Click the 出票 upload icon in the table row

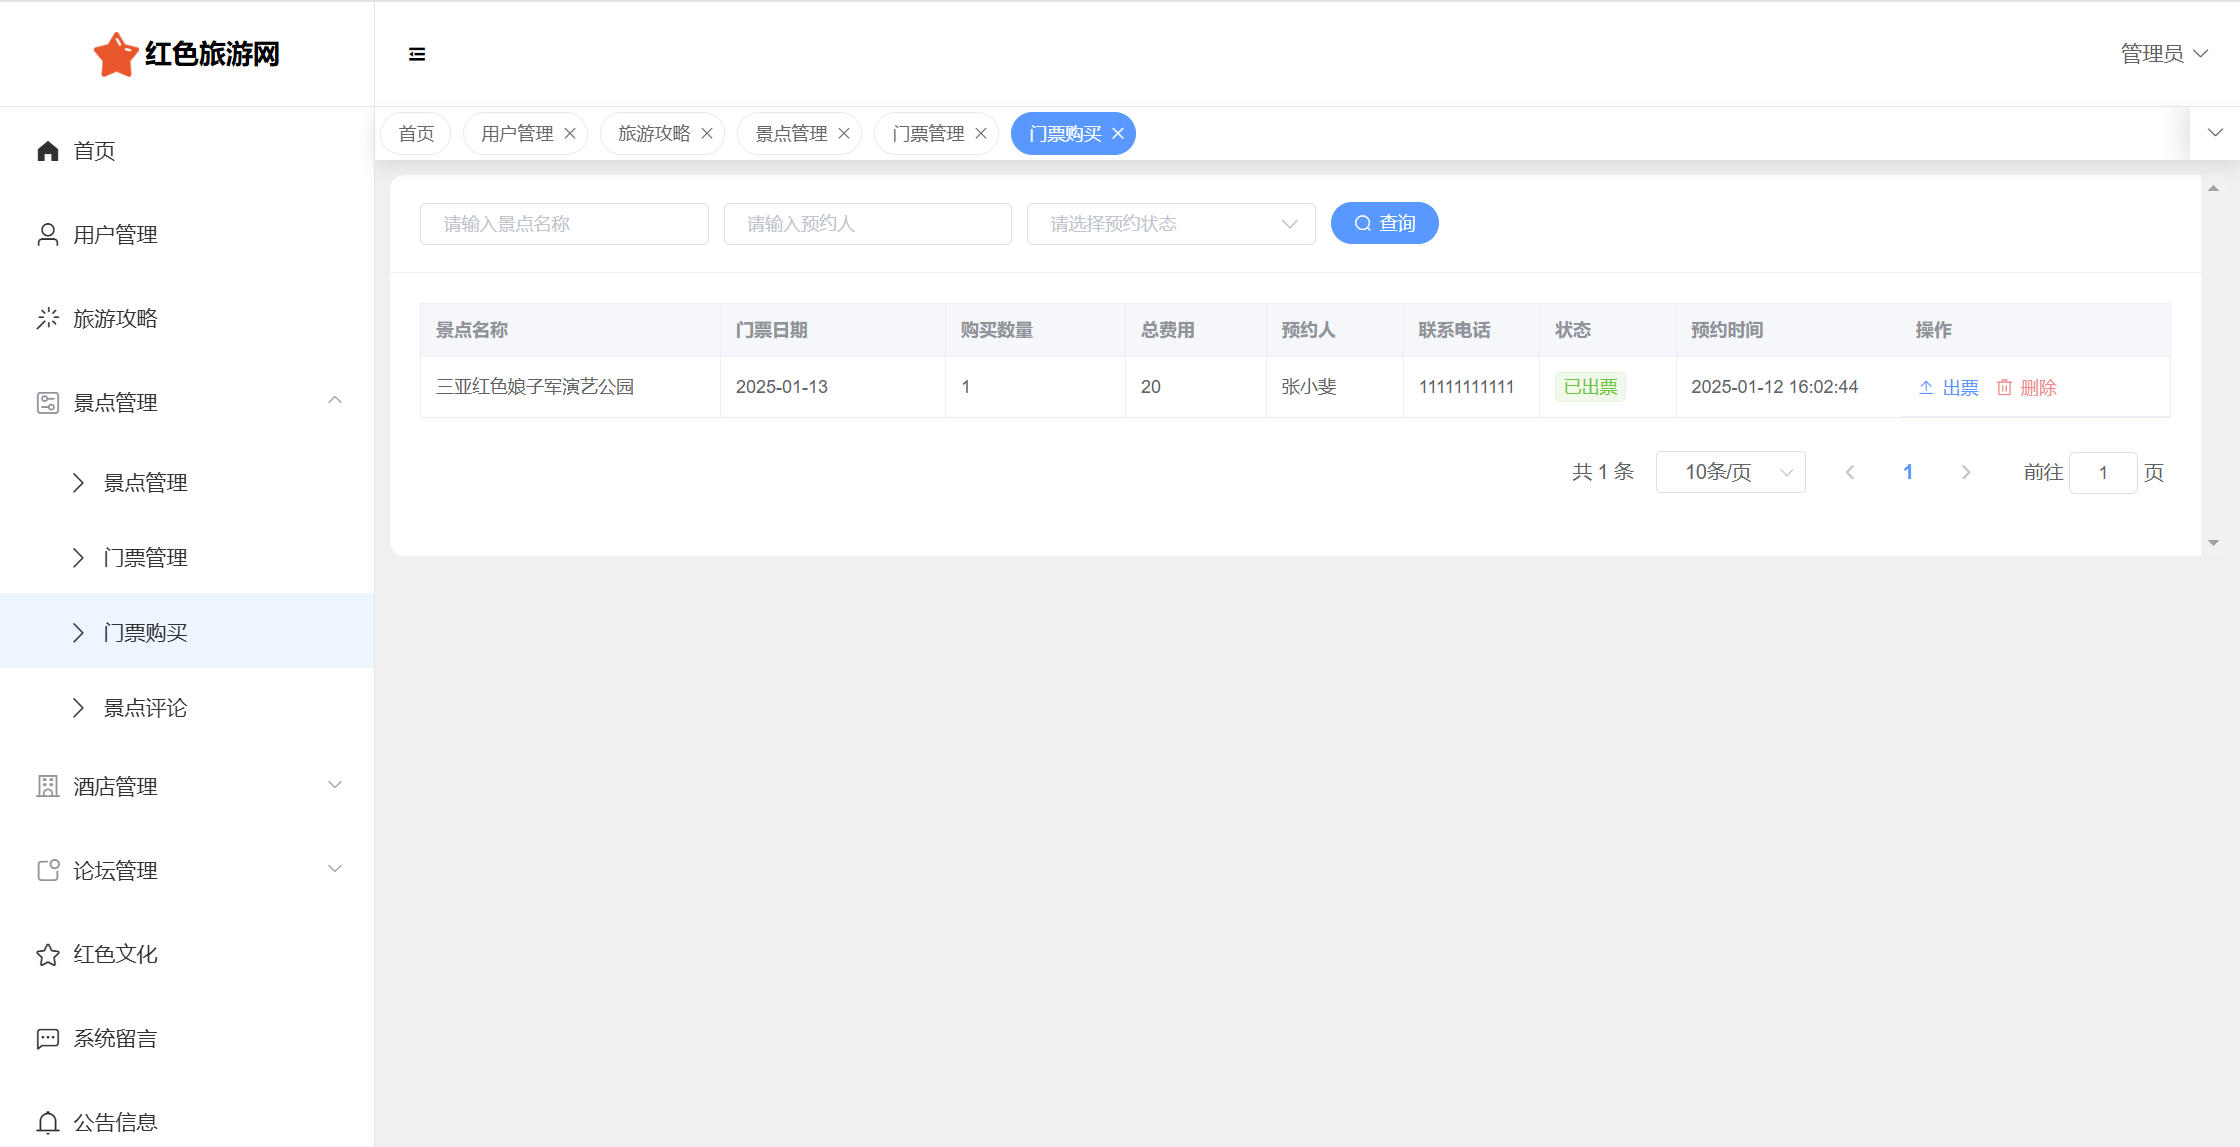pos(1926,388)
